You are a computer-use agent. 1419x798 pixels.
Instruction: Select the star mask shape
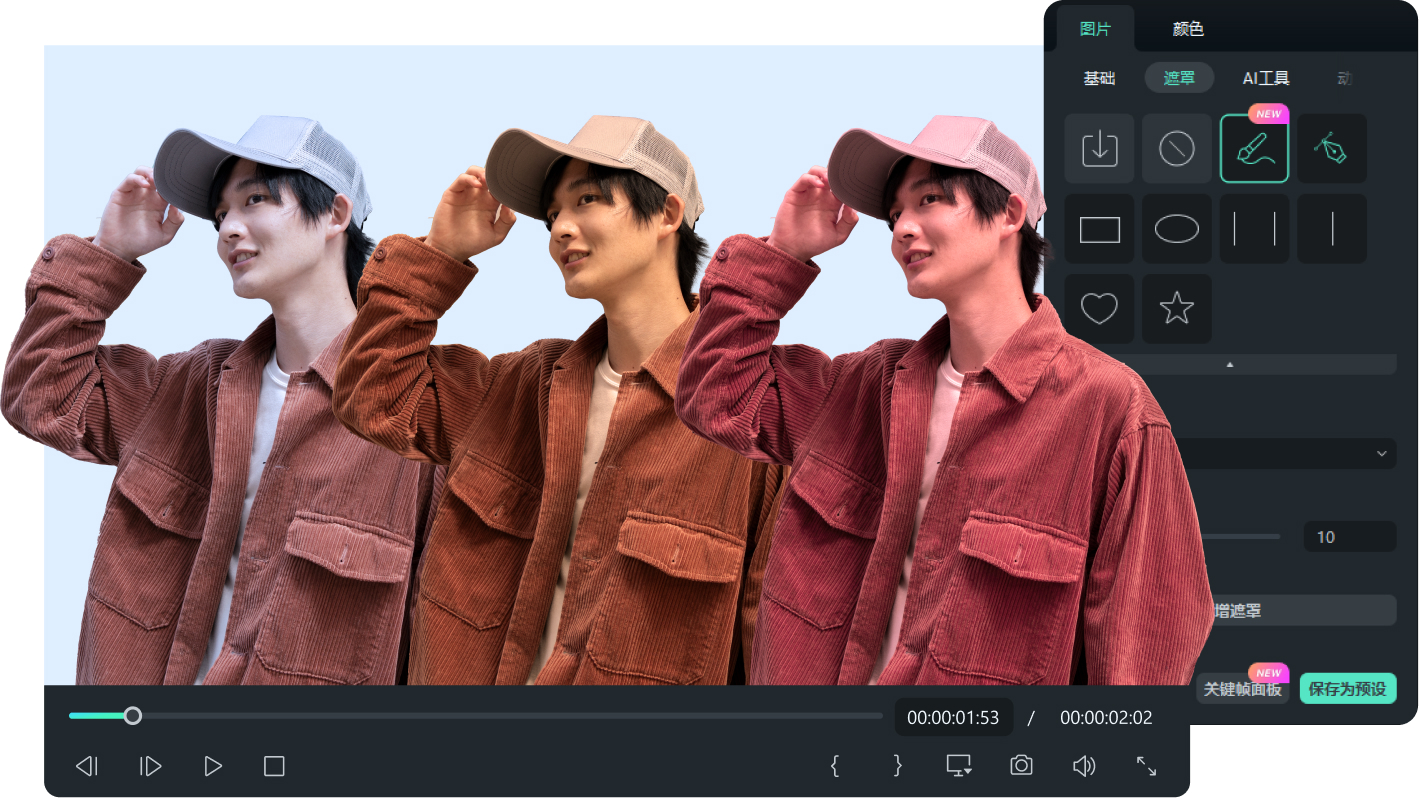pos(1176,309)
